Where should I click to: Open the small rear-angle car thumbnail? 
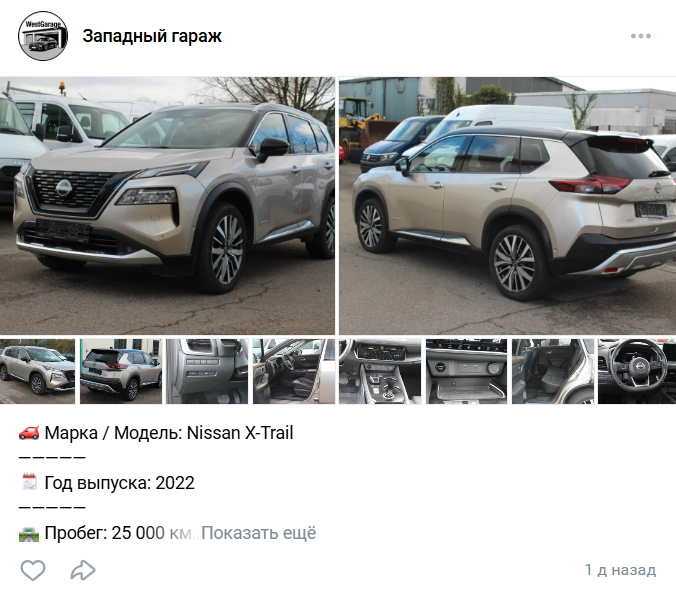point(121,371)
